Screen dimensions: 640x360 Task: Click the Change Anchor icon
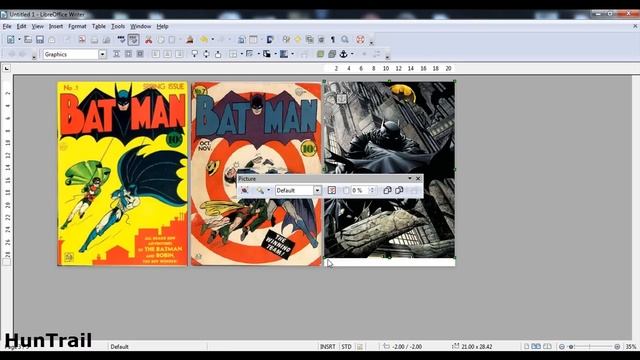(344, 54)
